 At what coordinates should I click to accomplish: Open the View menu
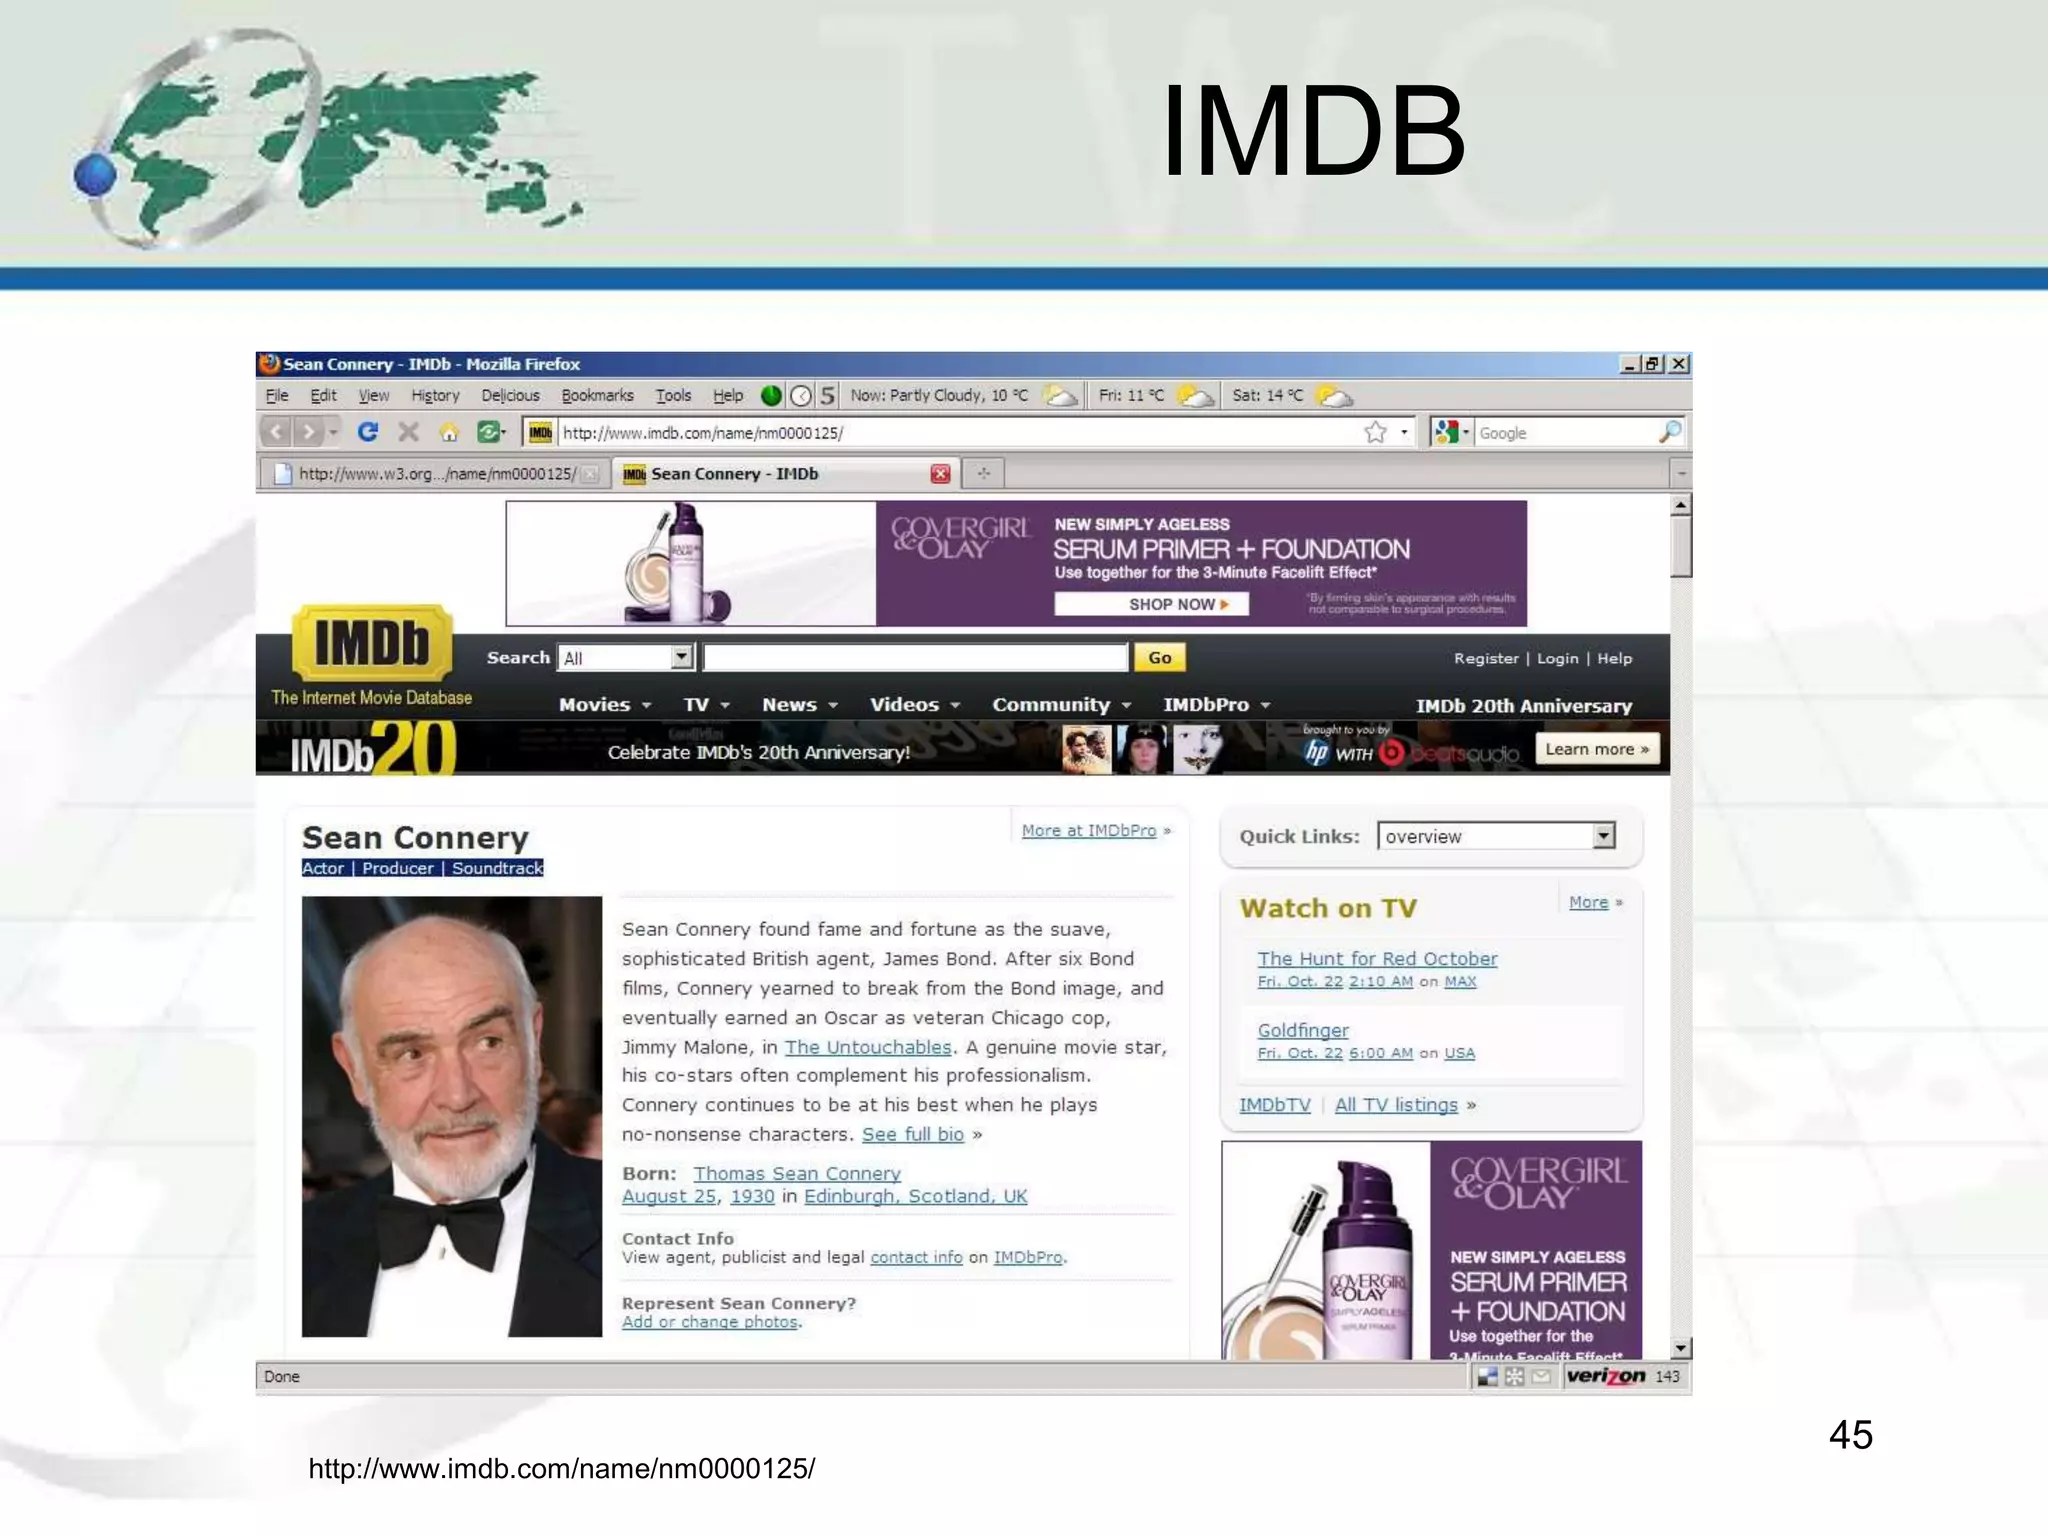pos(374,395)
